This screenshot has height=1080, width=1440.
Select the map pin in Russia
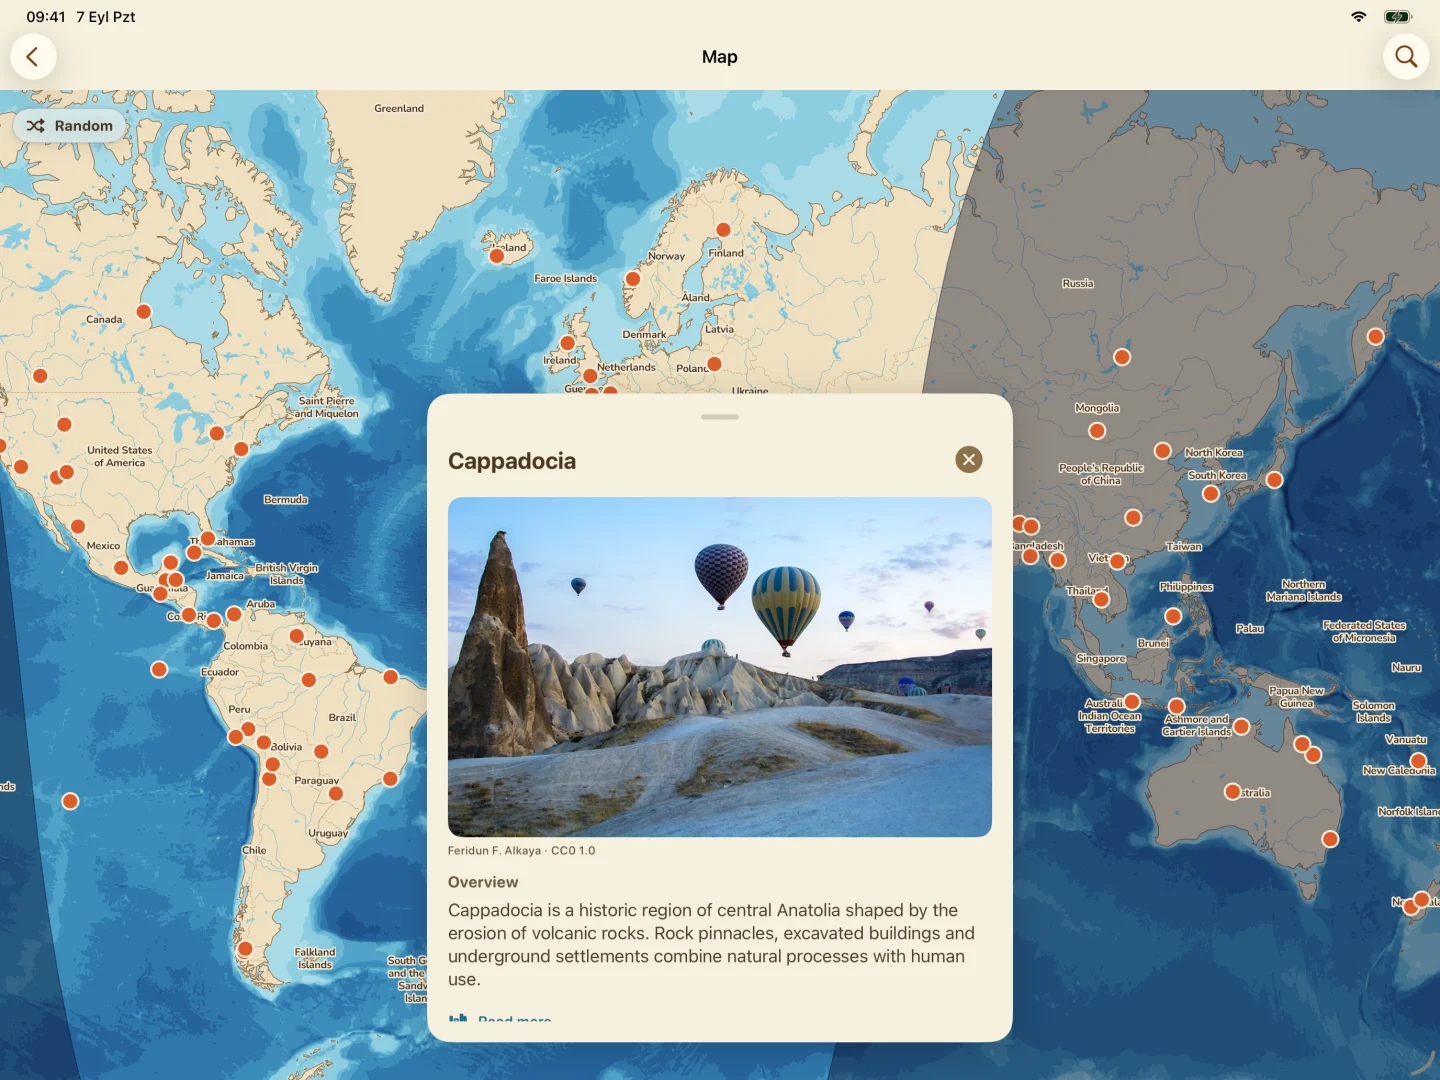pos(1122,357)
